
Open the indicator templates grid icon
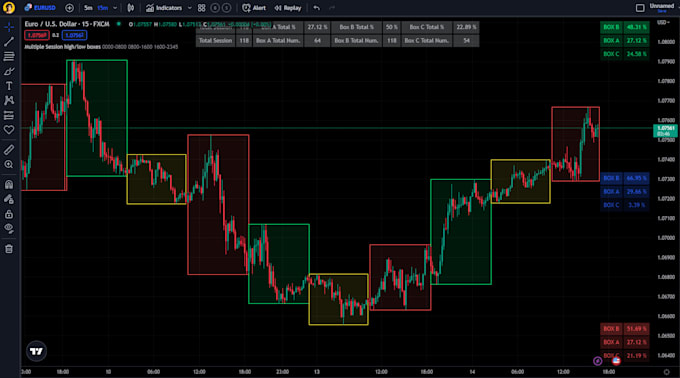[202, 8]
